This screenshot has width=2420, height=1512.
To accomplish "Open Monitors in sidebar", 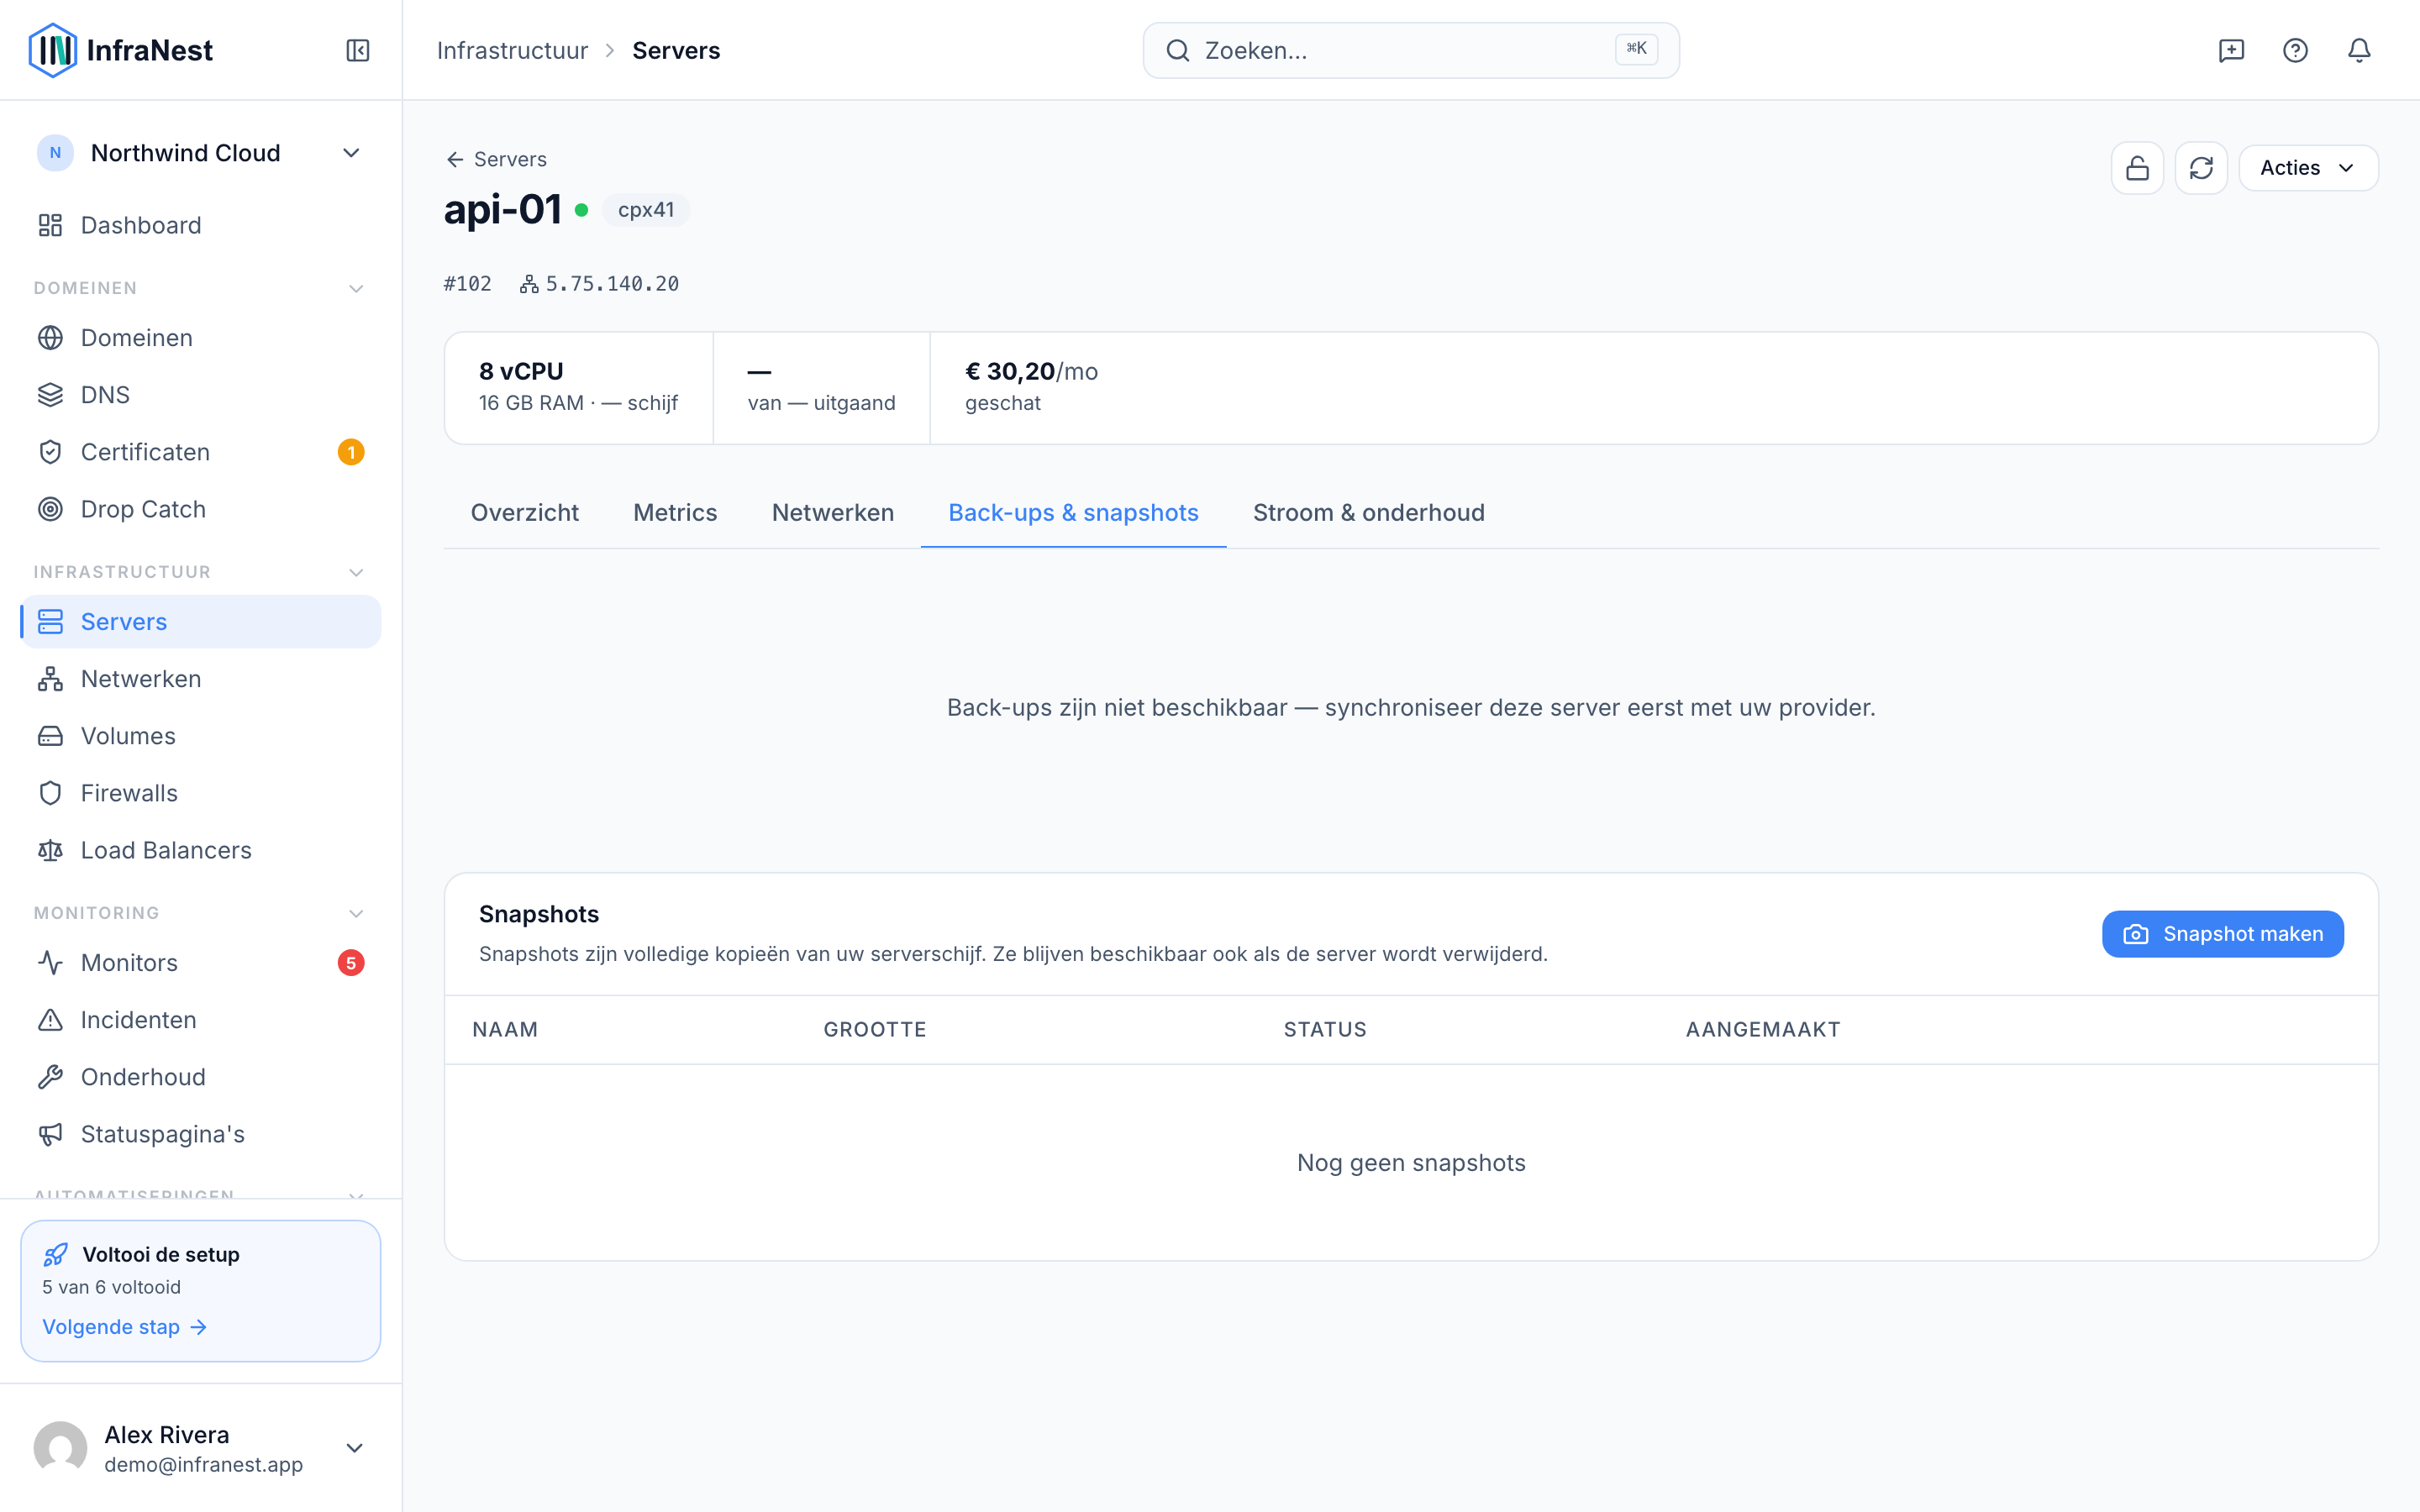I will click(200, 963).
